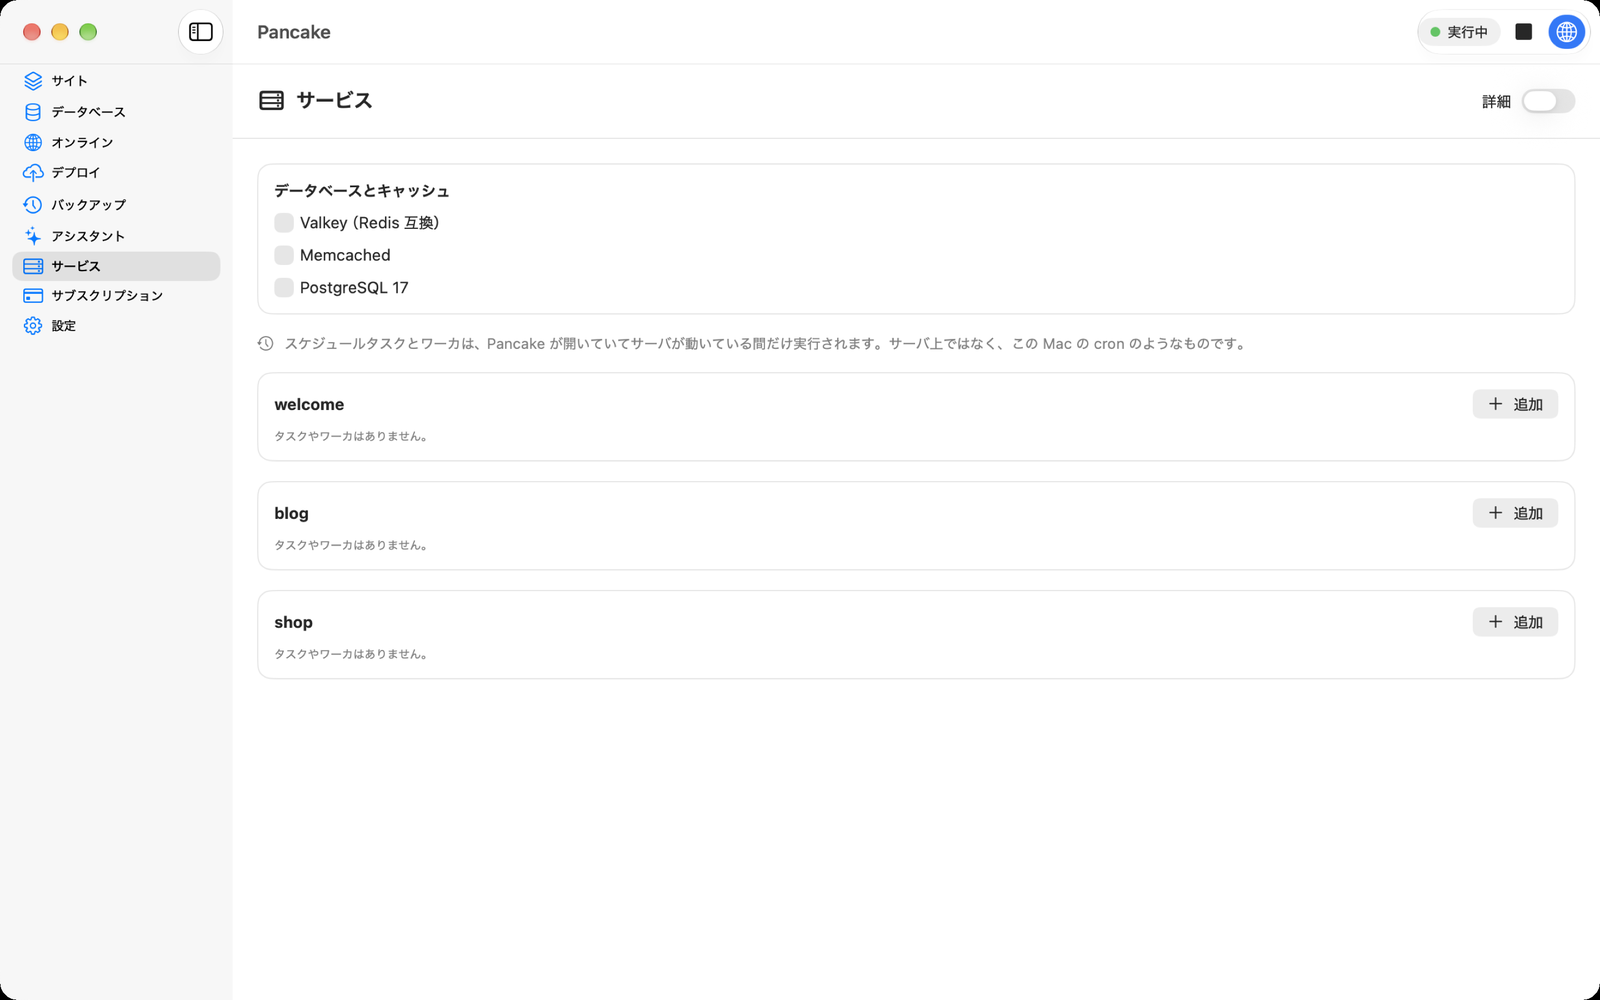The height and width of the screenshot is (1000, 1600).
Task: Click the サイト layers icon
Action: pos(33,81)
